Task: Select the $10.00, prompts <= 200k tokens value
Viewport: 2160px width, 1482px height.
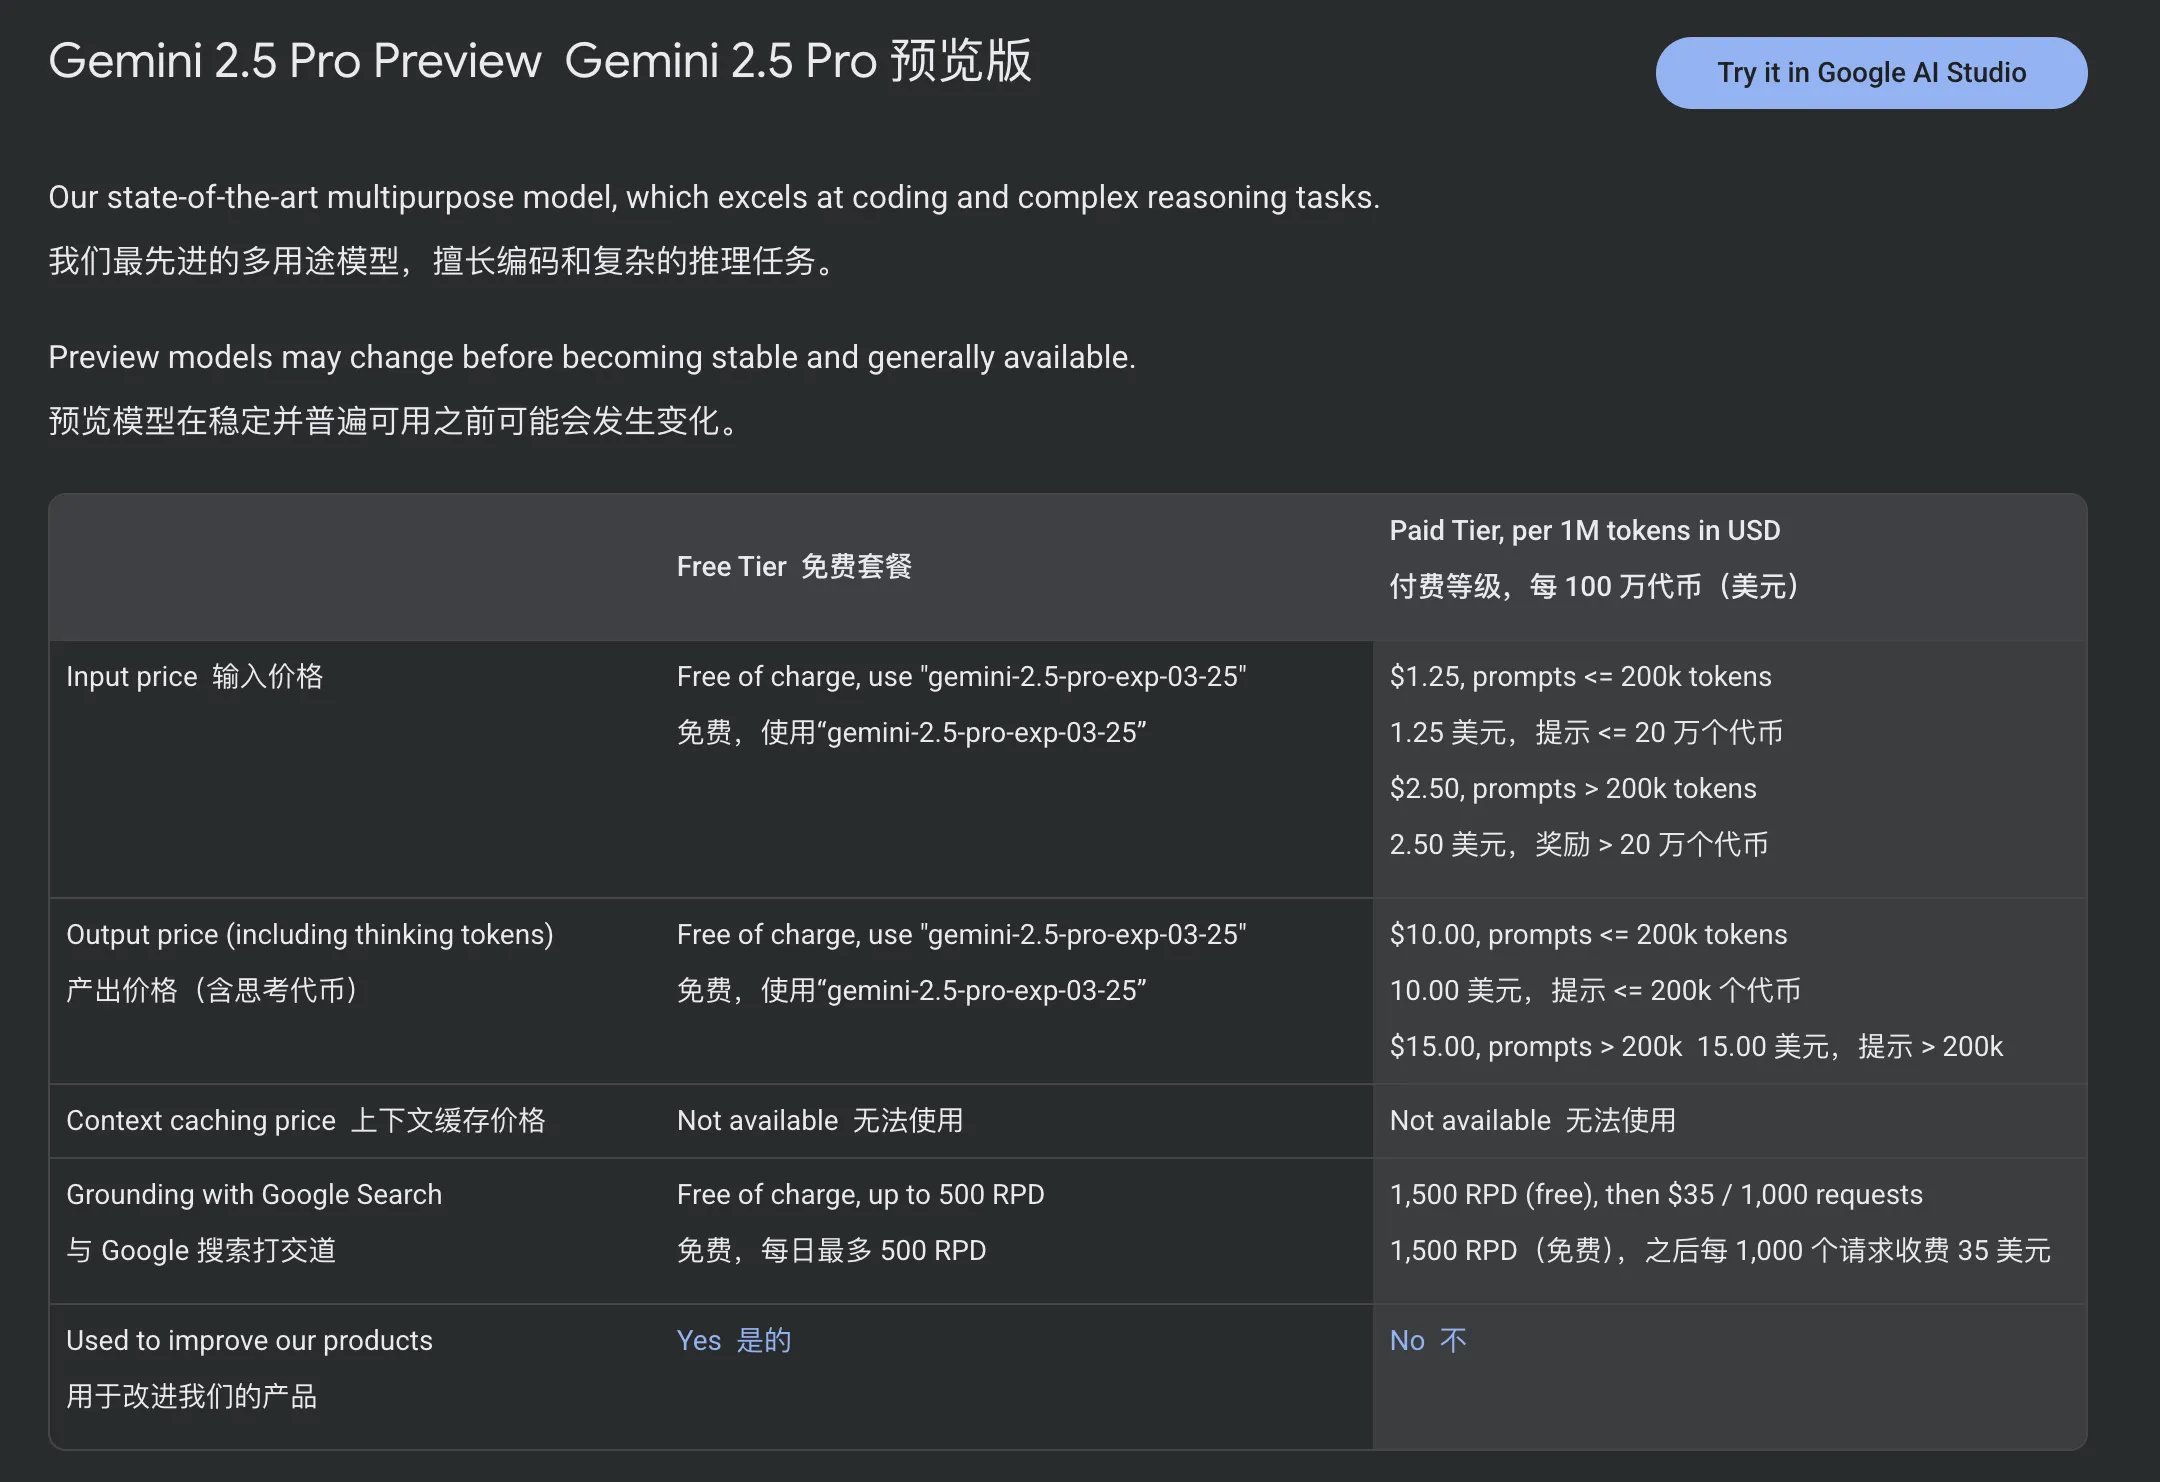Action: pos(1588,934)
